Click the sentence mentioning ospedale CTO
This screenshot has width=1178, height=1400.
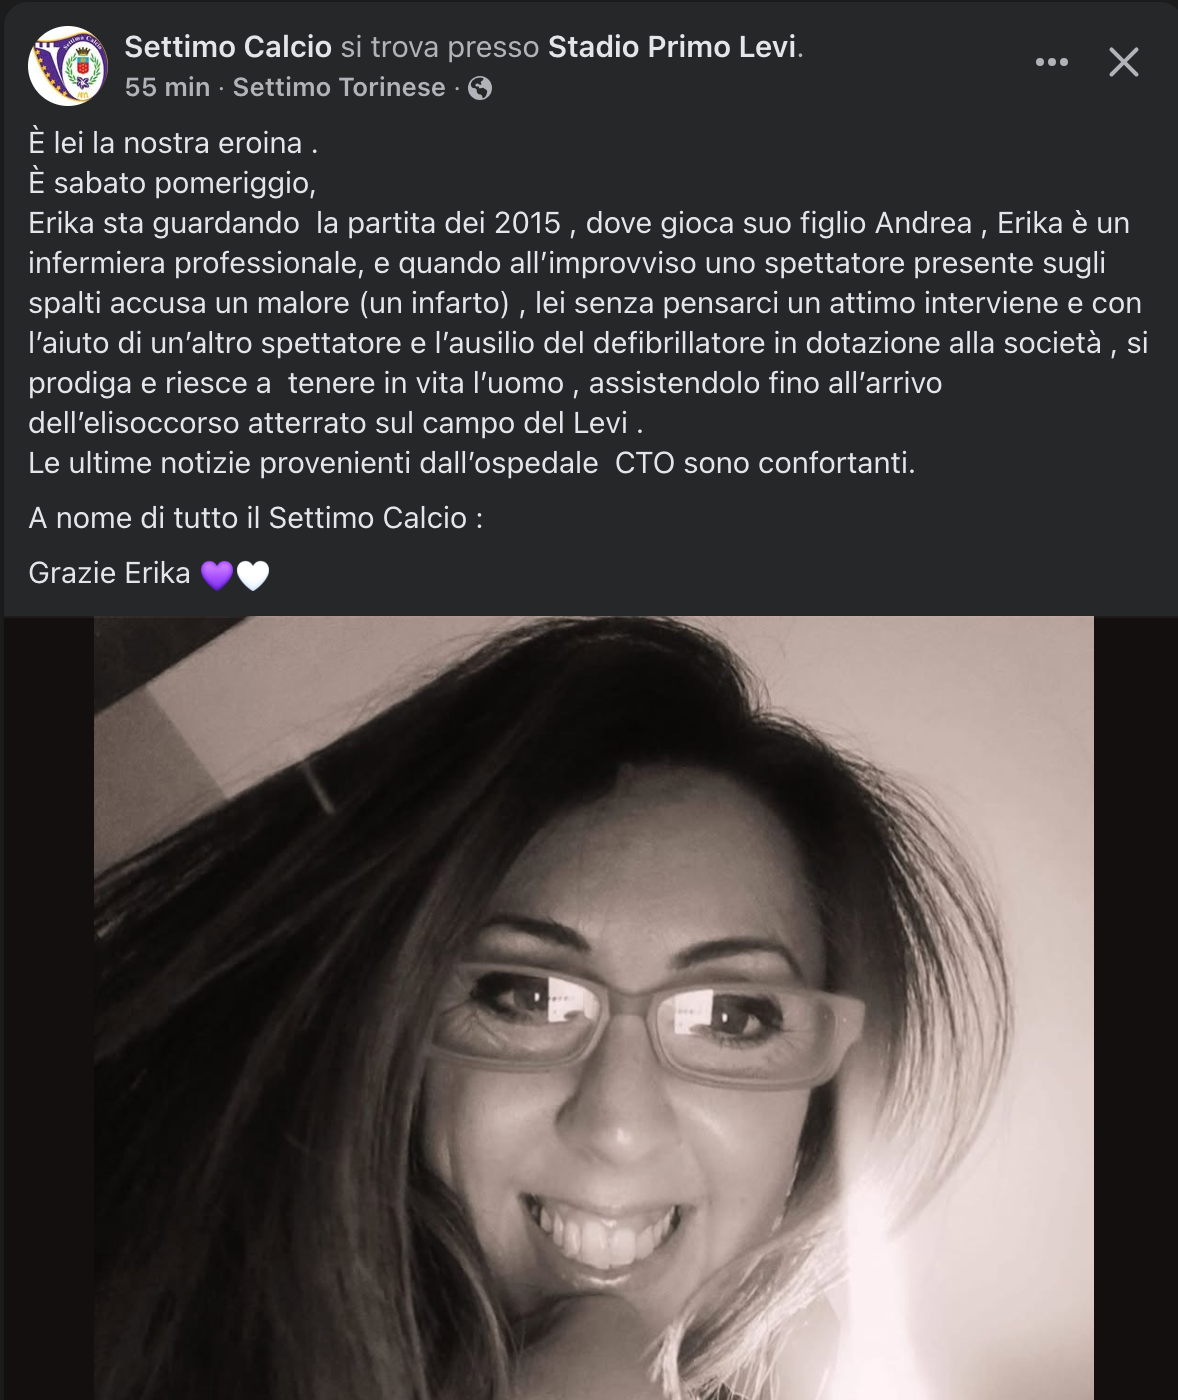472,463
